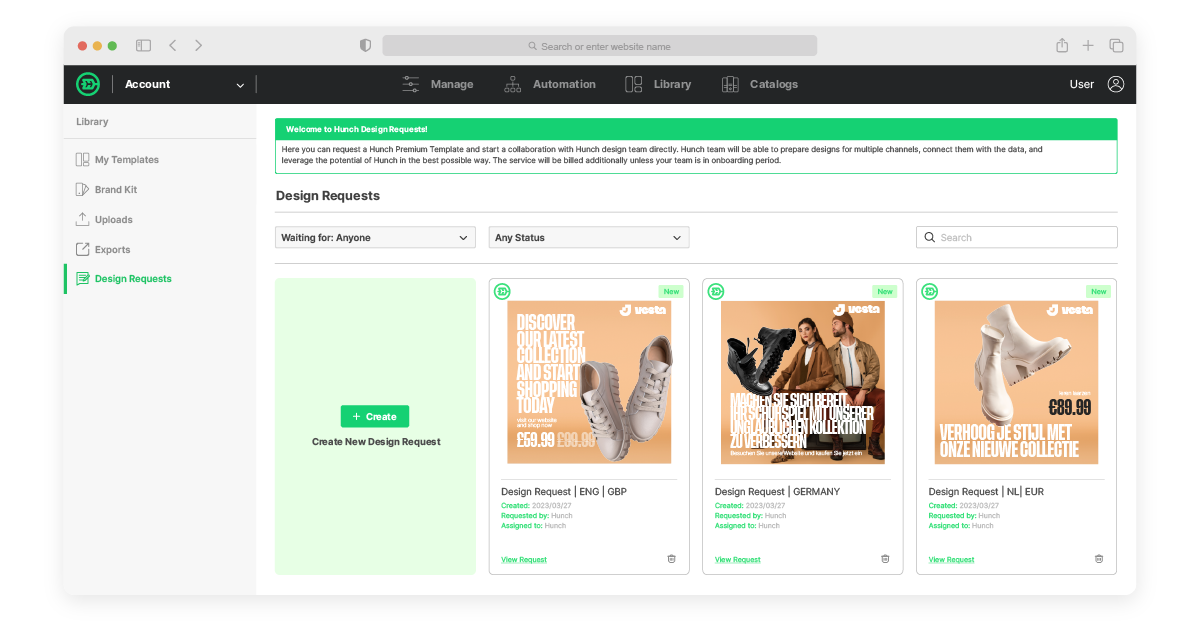This screenshot has height=630, width=1200.
Task: Click inside the Search input field
Action: pyautogui.click(x=1016, y=237)
